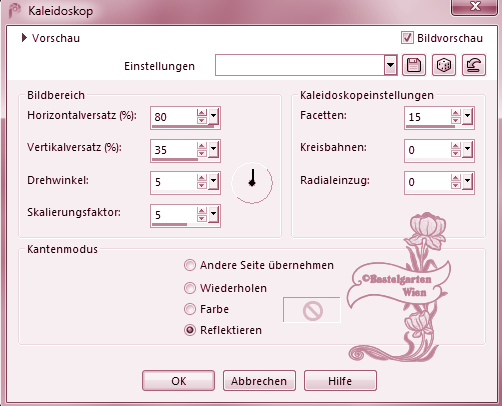Choose the Farbe edge mode option
Viewport: 502px width, 406px height.
[x=190, y=309]
